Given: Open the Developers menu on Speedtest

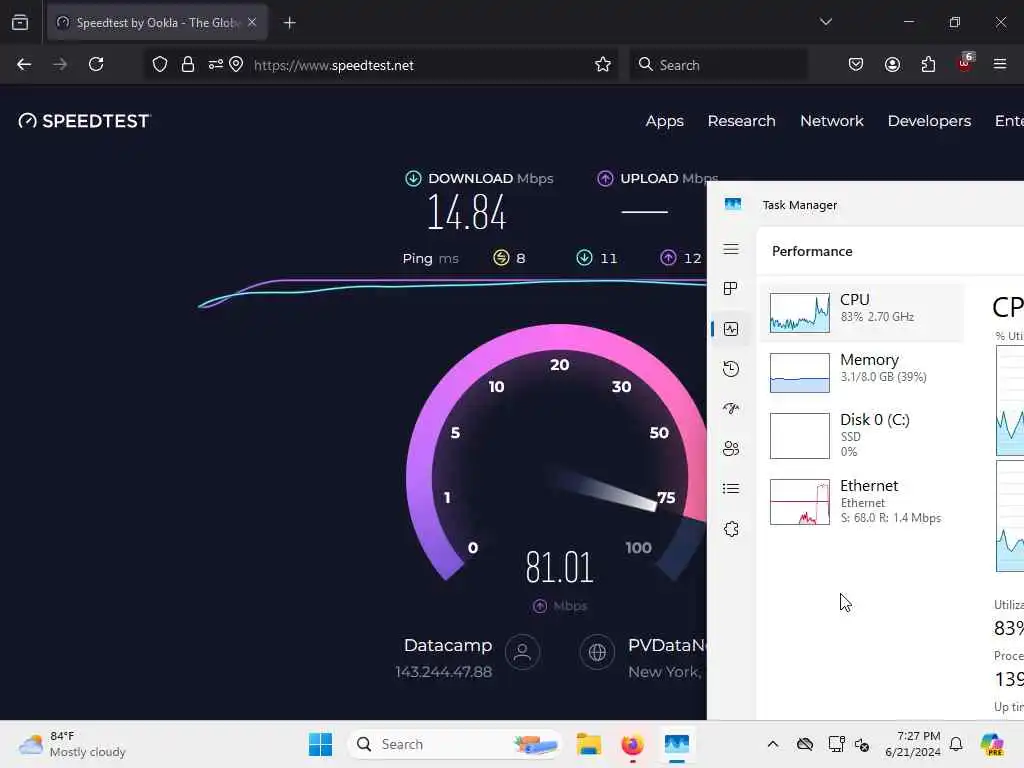Looking at the screenshot, I should 929,121.
